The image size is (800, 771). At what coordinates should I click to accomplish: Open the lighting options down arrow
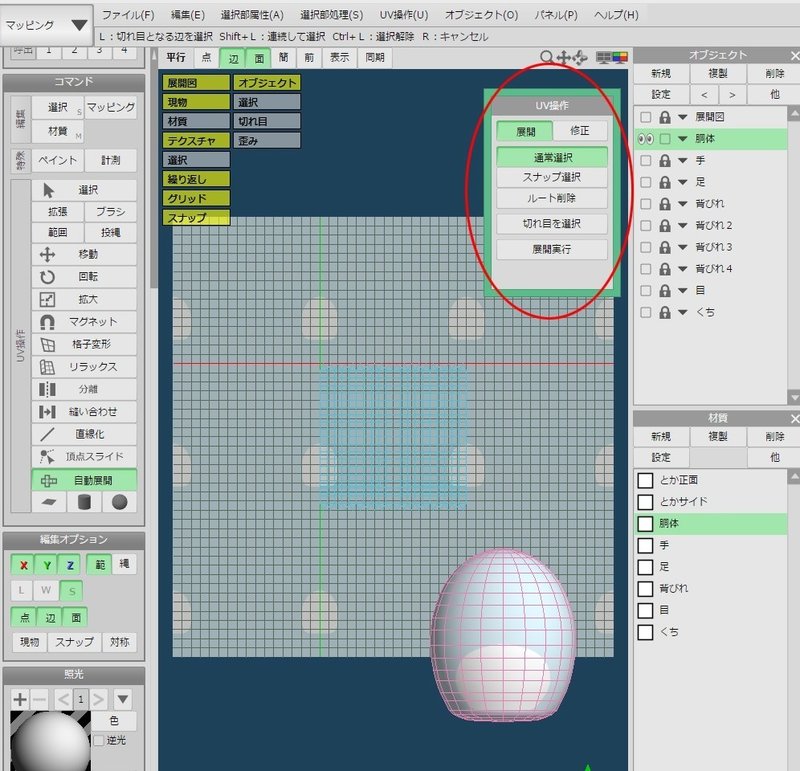(123, 699)
